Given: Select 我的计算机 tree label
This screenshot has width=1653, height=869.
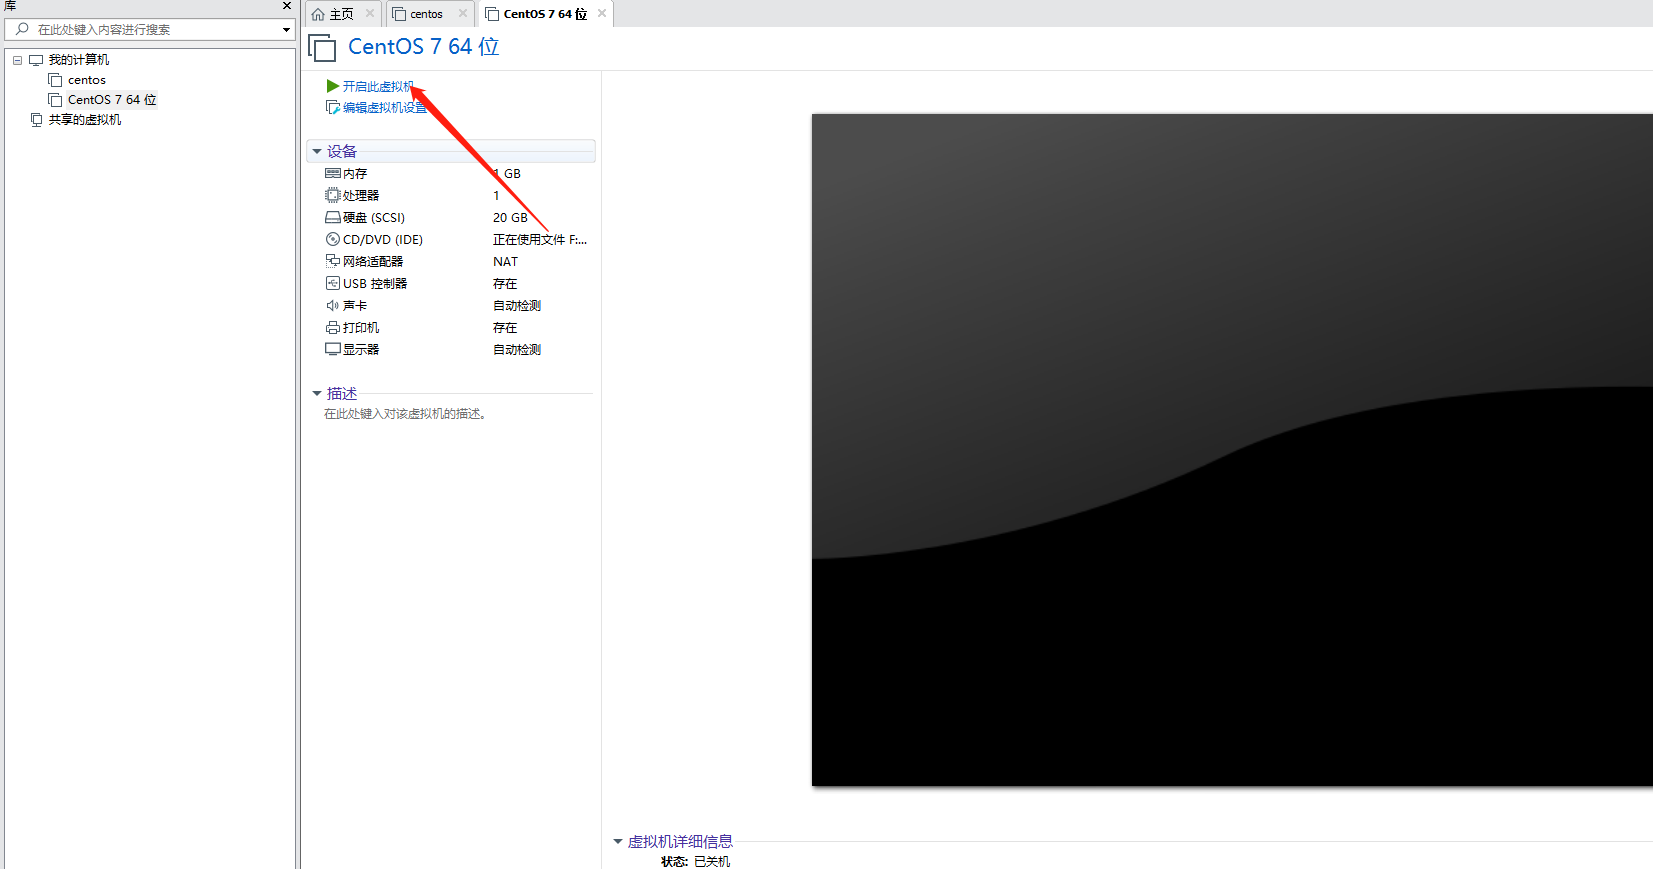Looking at the screenshot, I should click(x=79, y=60).
